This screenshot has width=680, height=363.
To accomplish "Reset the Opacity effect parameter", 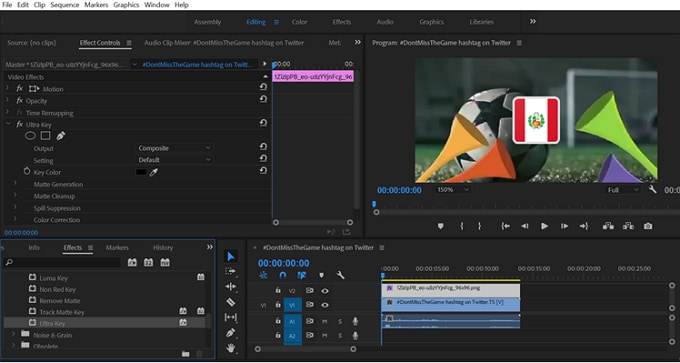I will (263, 99).
